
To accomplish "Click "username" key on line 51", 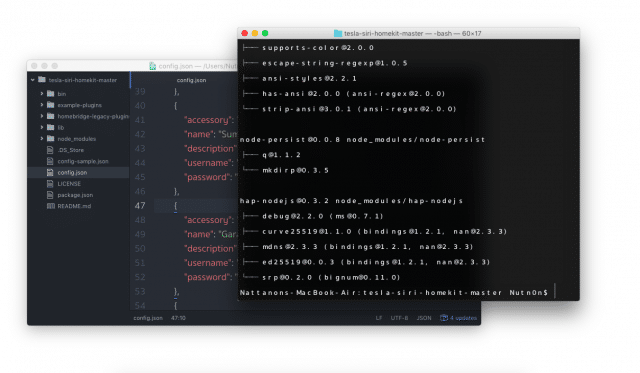I will [x=208, y=263].
